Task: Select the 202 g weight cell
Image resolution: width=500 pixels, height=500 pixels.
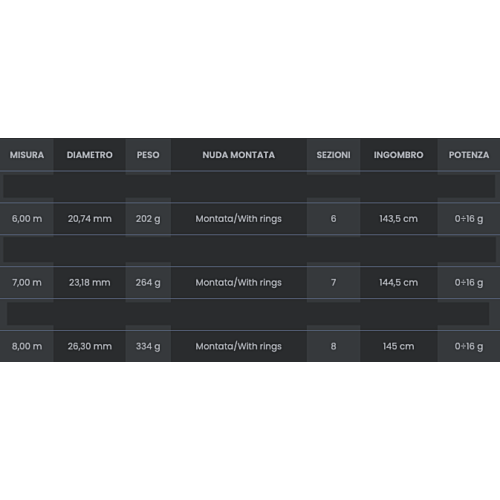Action: [x=148, y=219]
